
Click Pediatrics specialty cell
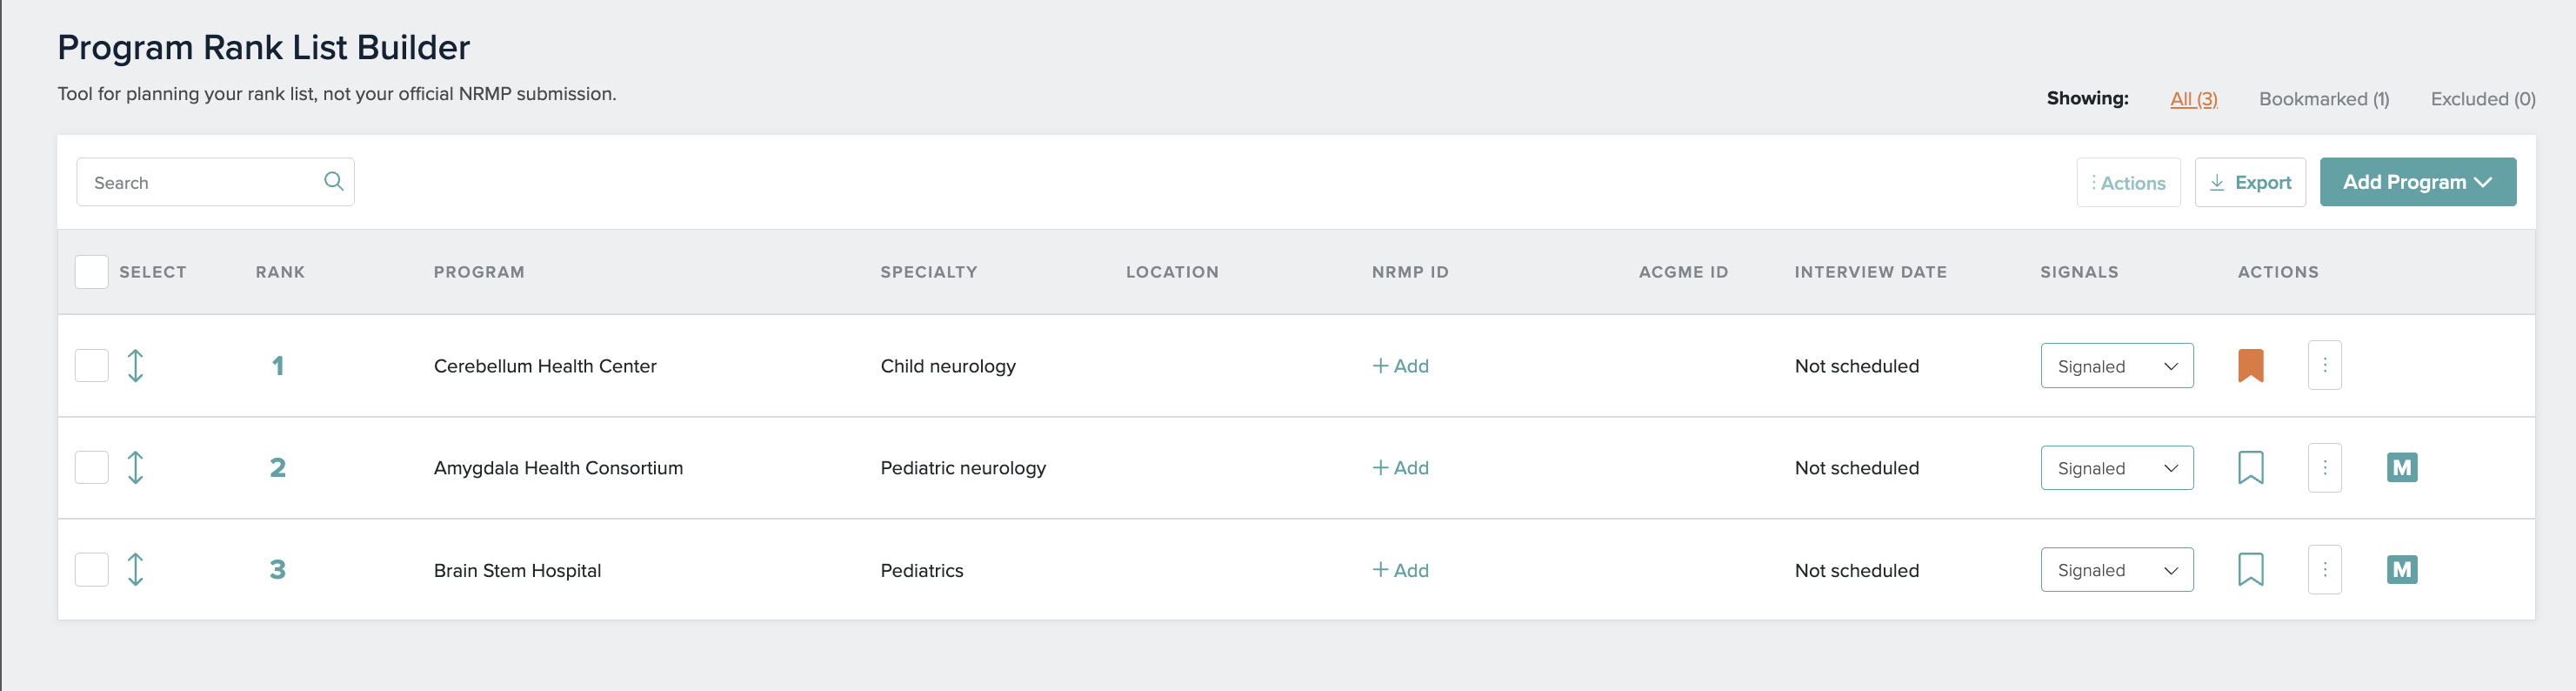pyautogui.click(x=922, y=570)
